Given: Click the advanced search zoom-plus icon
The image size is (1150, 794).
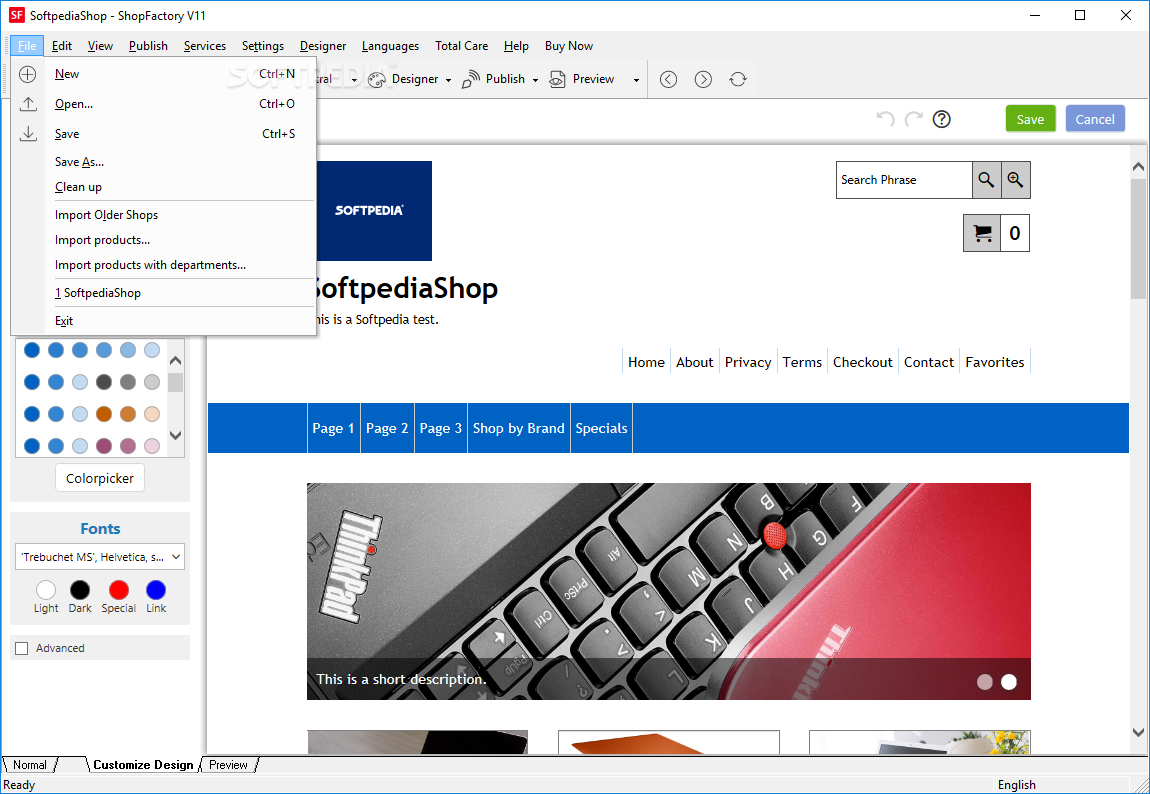Looking at the screenshot, I should (1016, 180).
